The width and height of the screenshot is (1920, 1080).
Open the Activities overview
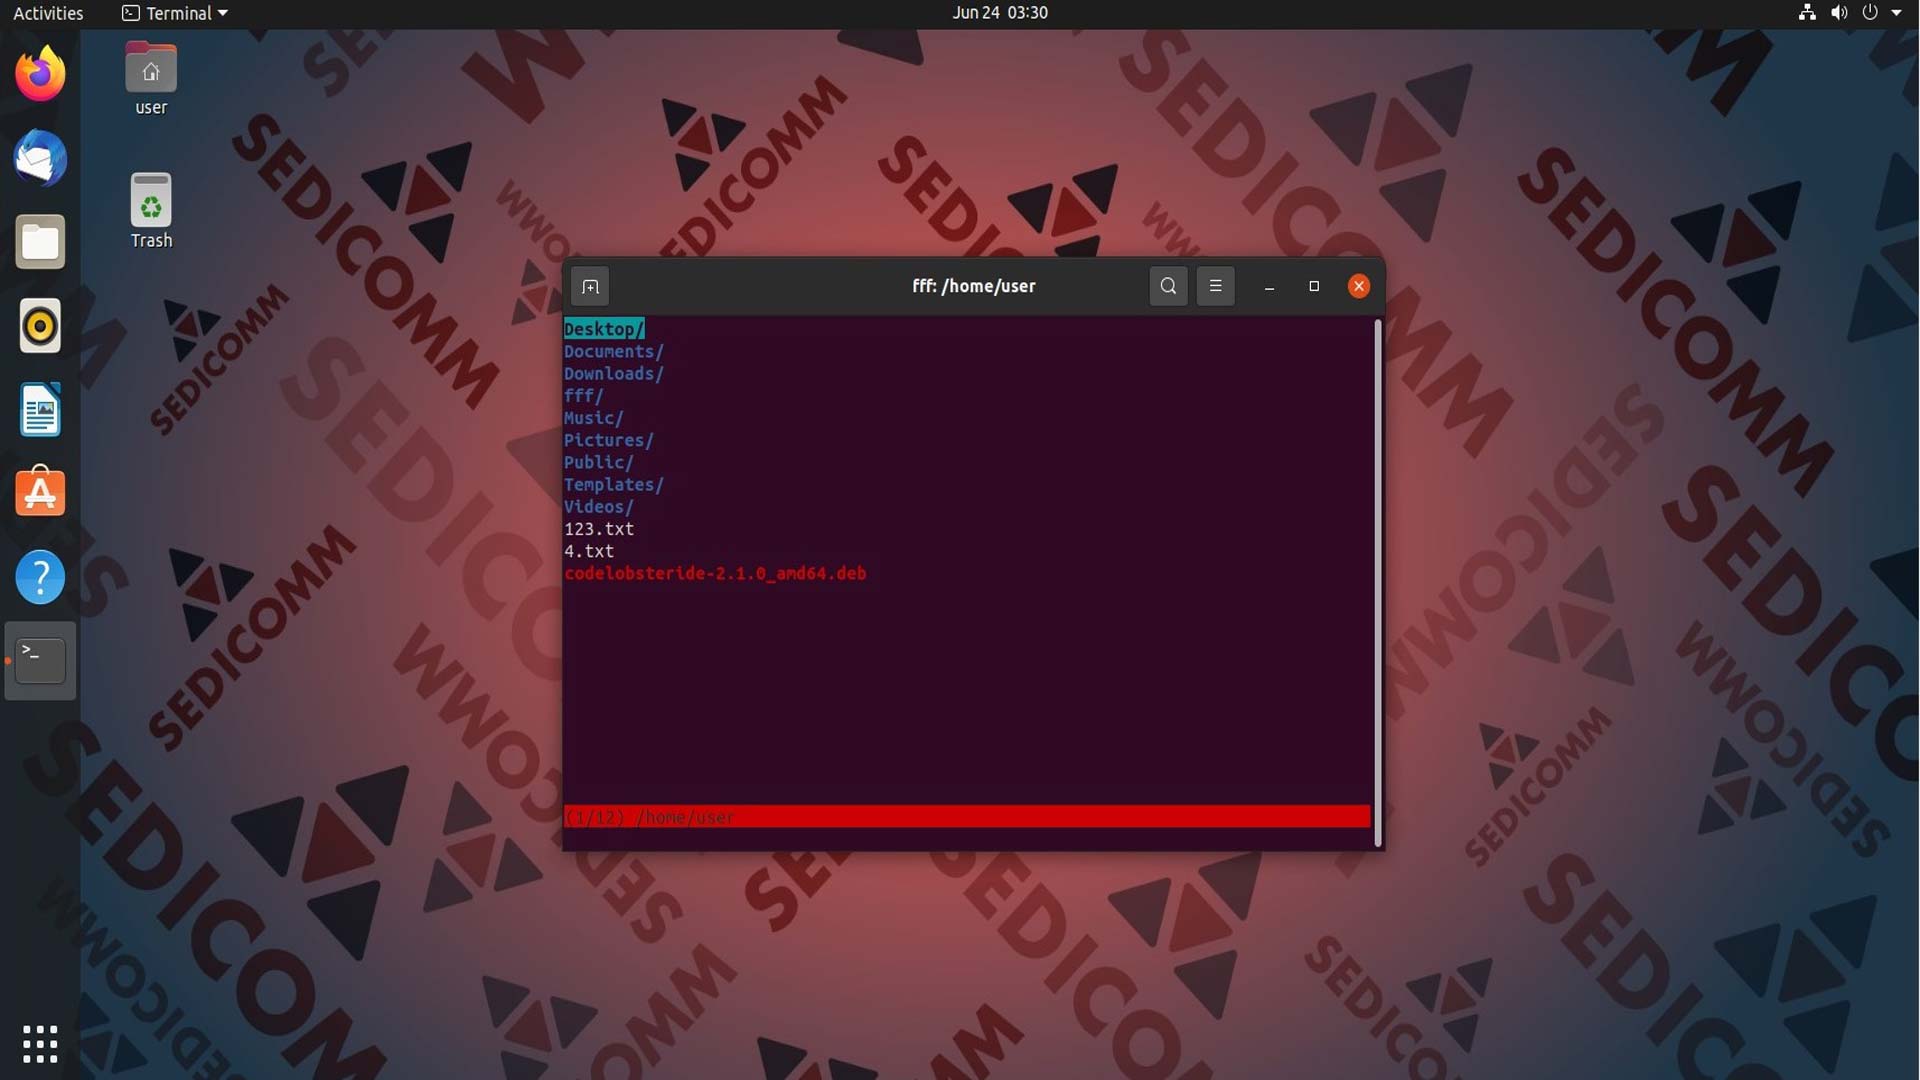click(48, 13)
